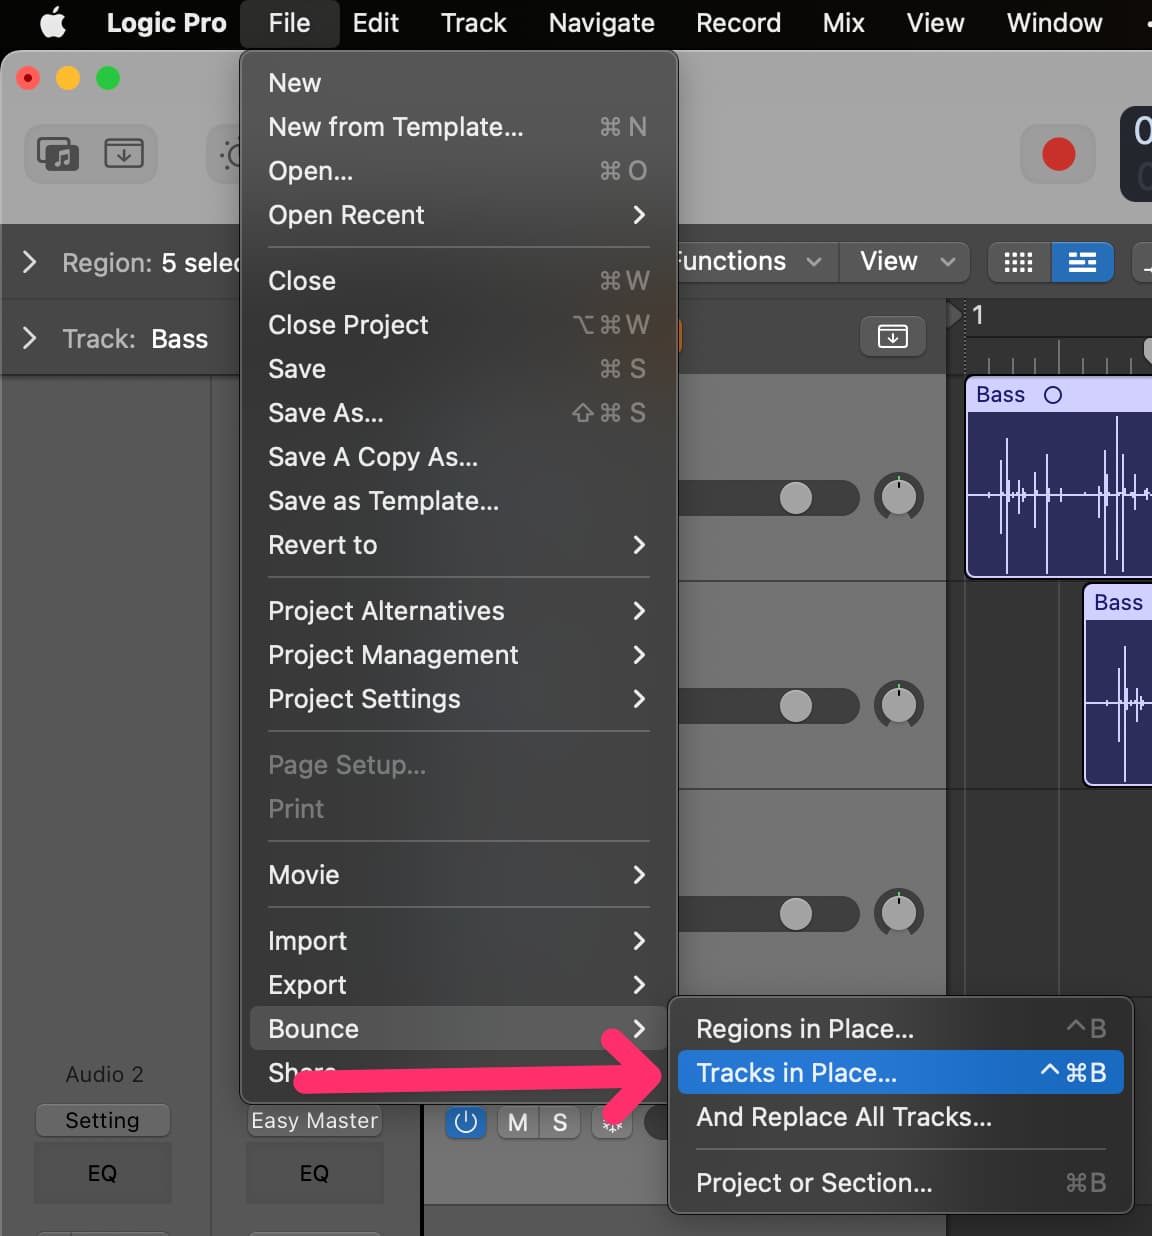Select the second Bass region below
The width and height of the screenshot is (1152, 1236).
tap(1118, 686)
